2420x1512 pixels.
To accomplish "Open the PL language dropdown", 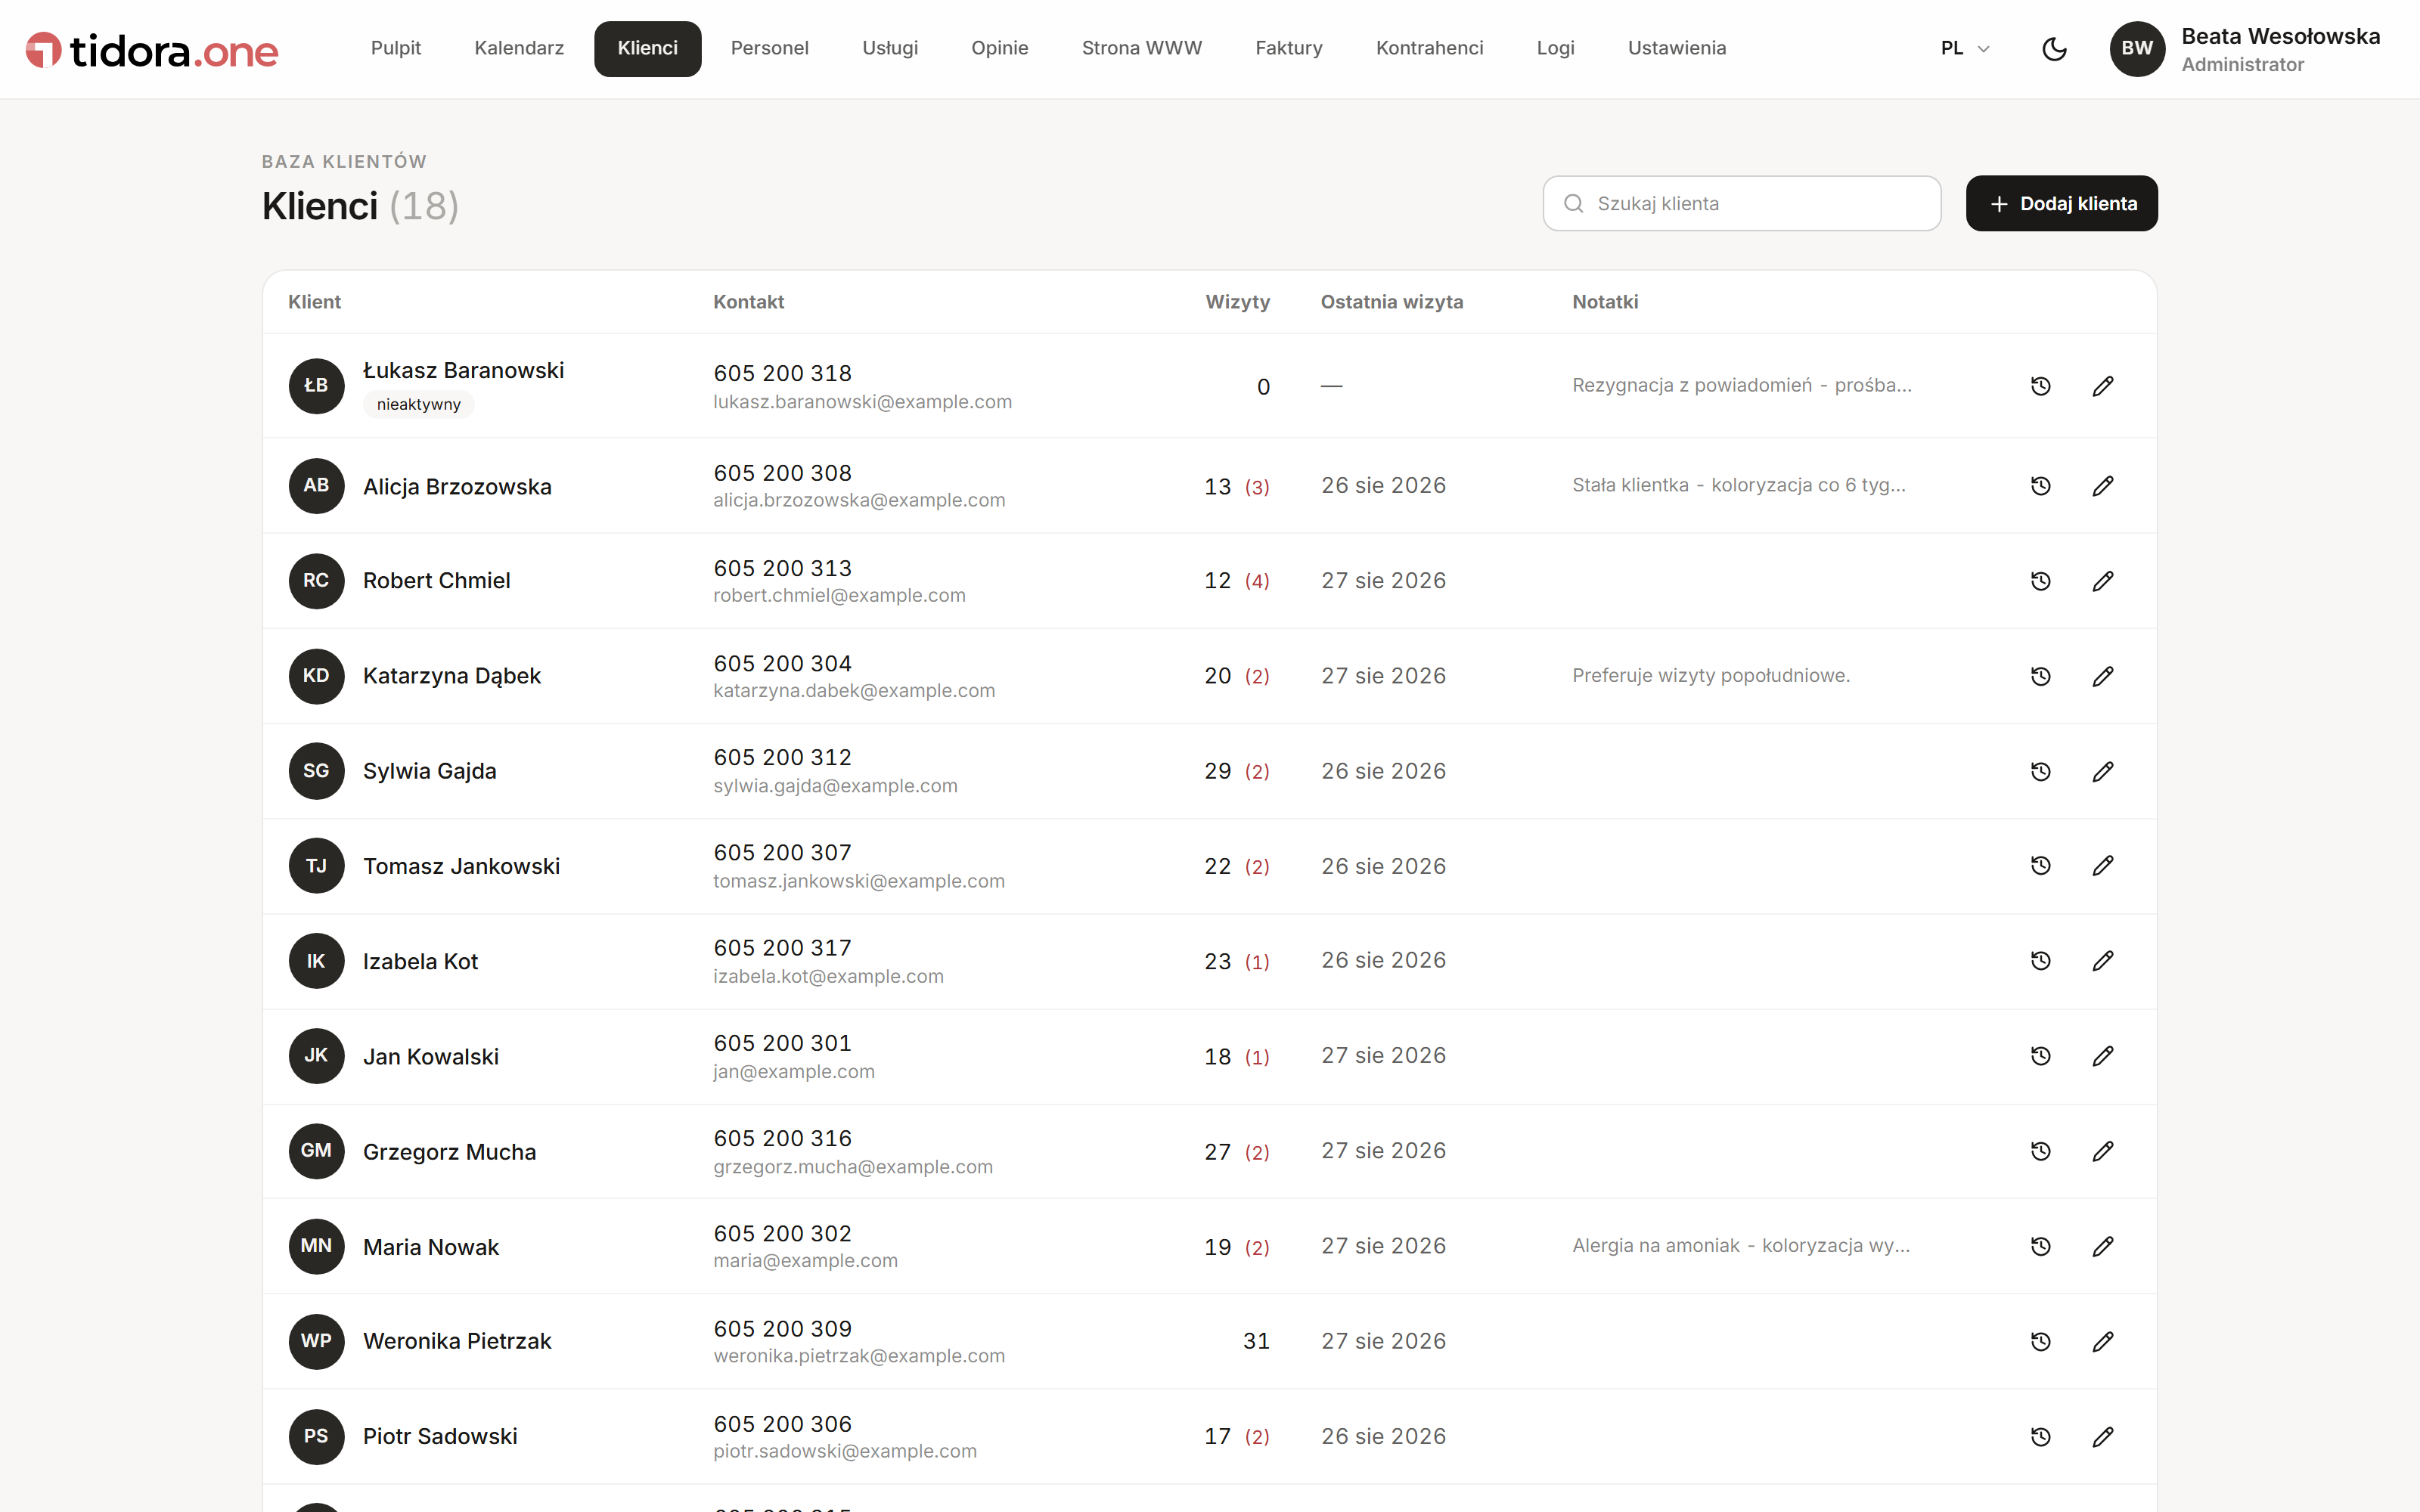I will pyautogui.click(x=1965, y=48).
